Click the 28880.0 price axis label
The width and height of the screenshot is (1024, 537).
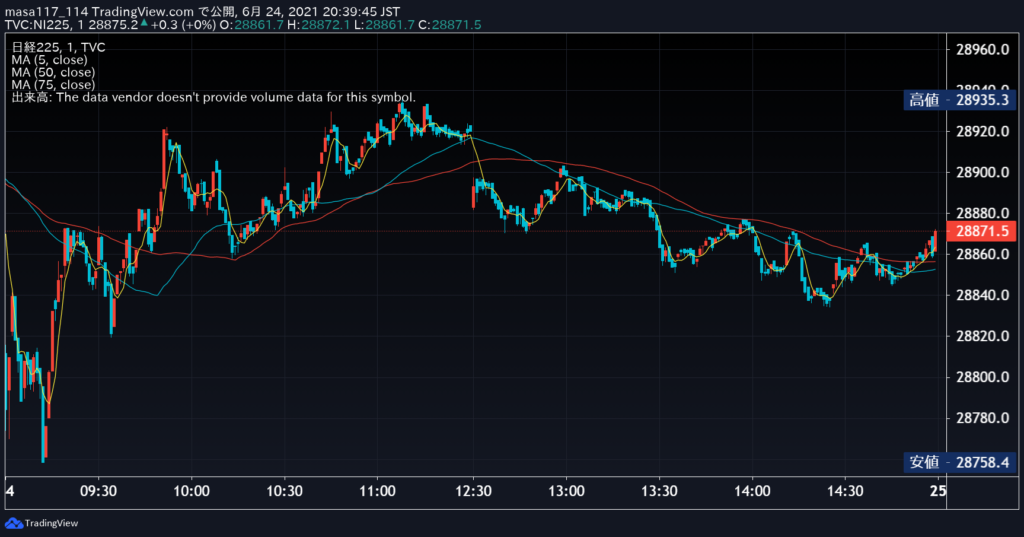click(x=982, y=213)
